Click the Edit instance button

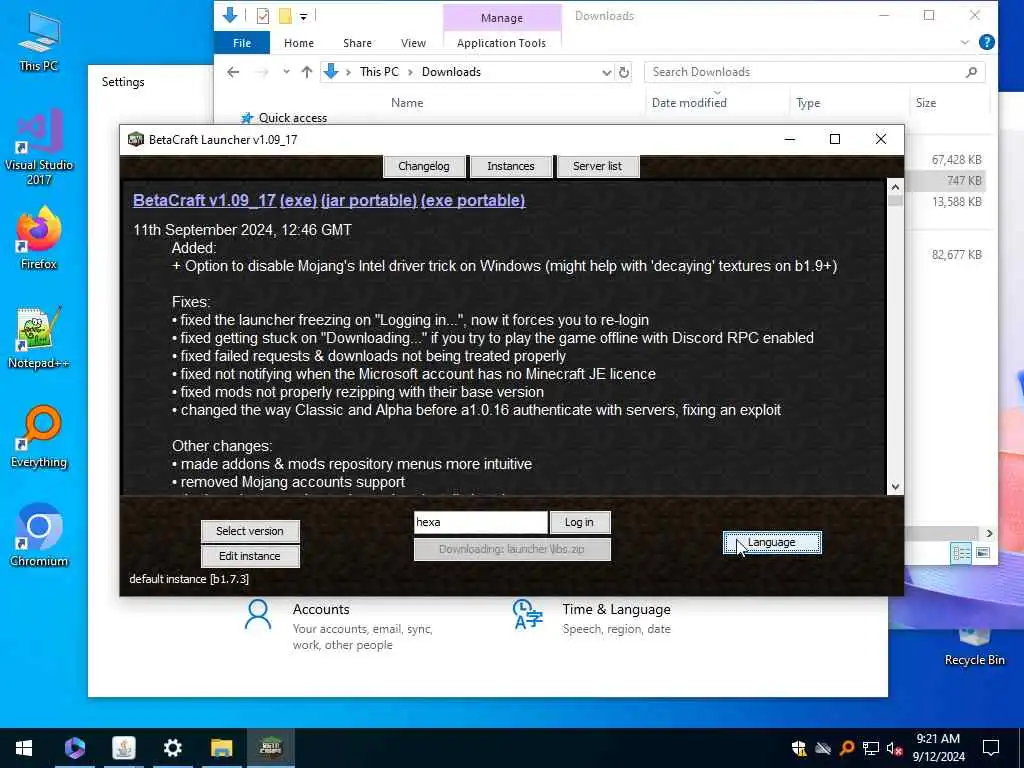pyautogui.click(x=250, y=556)
